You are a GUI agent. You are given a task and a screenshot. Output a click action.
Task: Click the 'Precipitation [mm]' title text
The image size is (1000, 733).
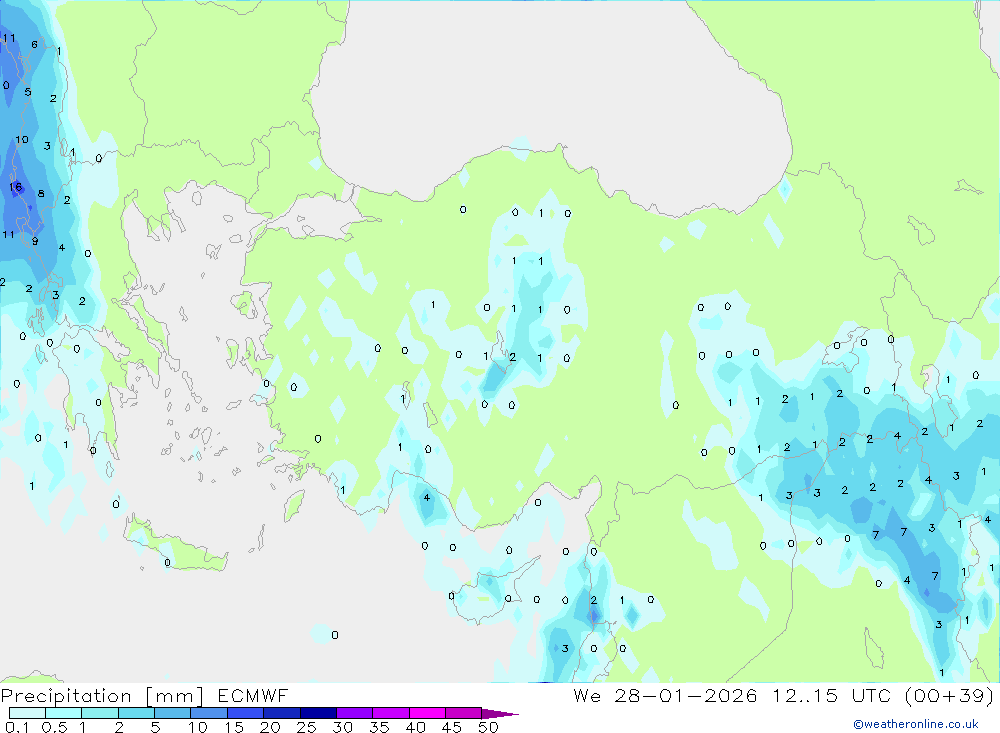click(x=102, y=696)
